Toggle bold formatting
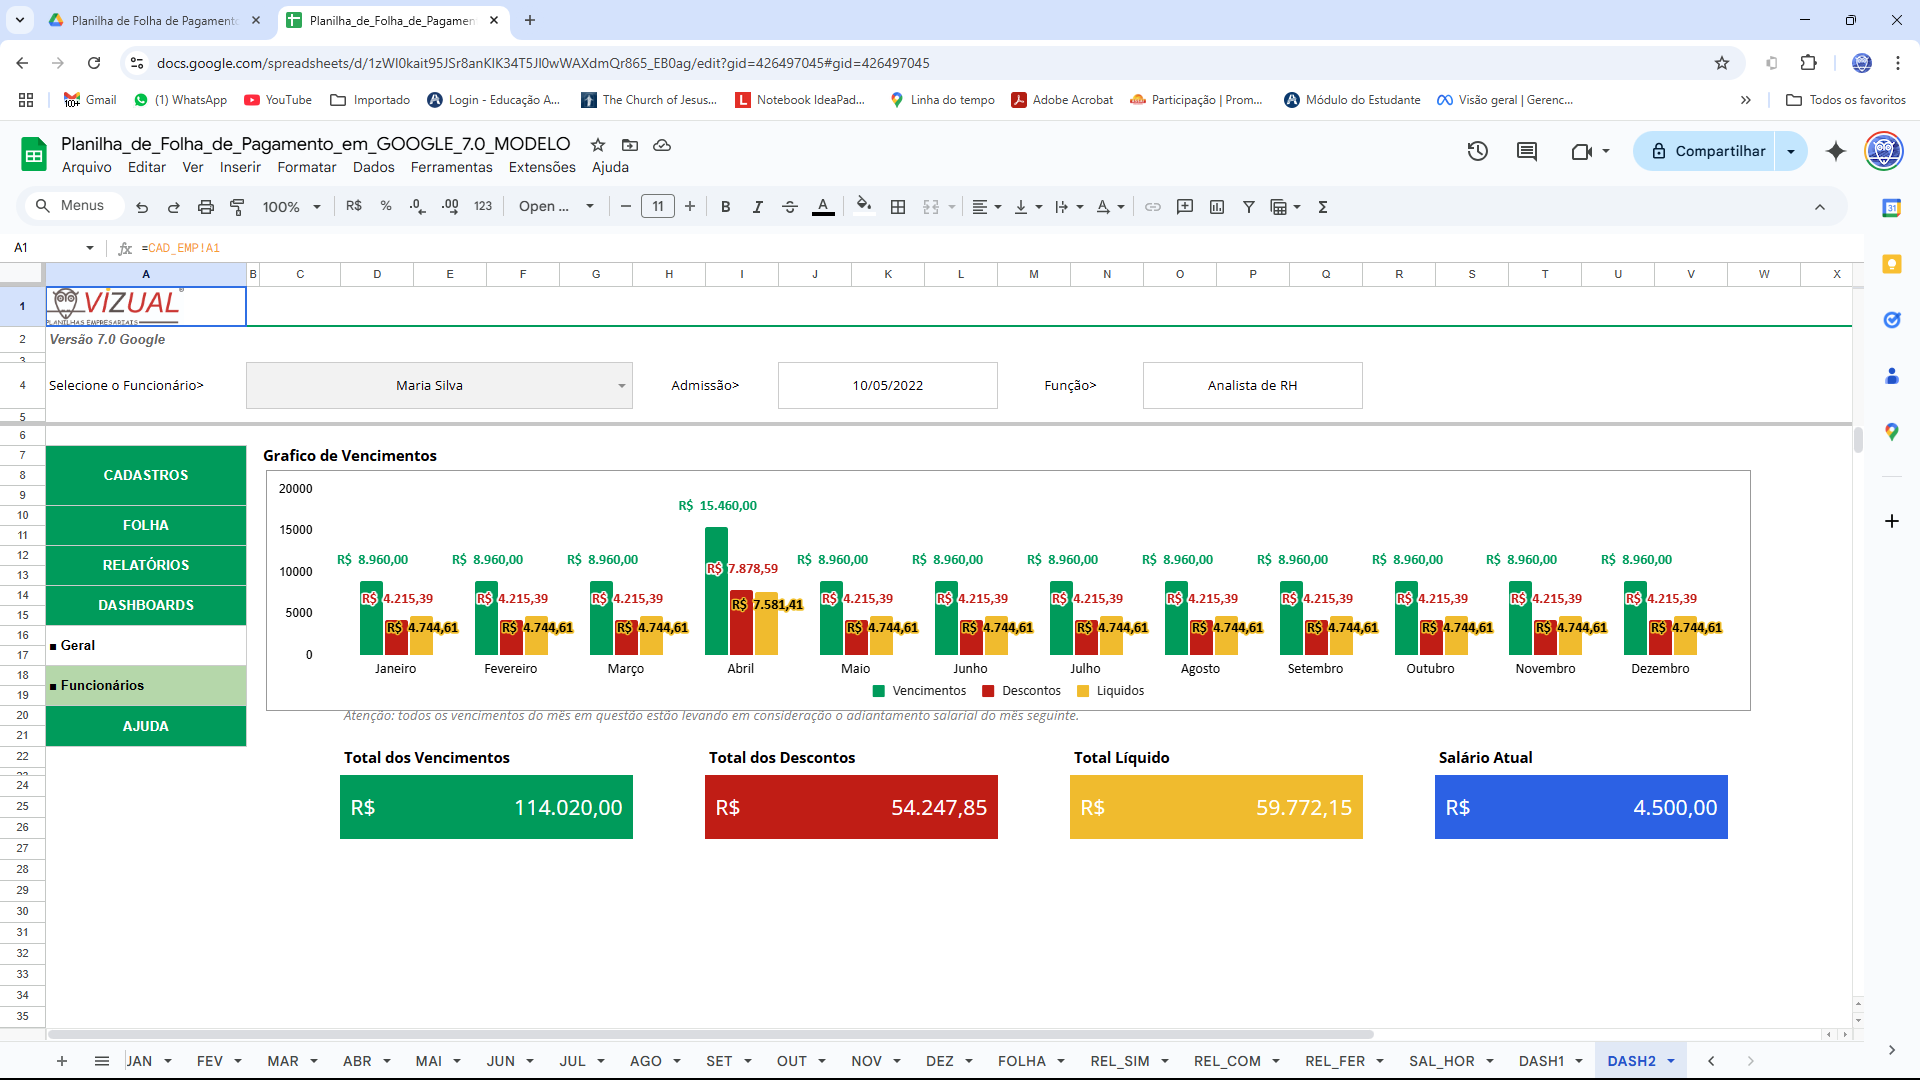 point(726,207)
